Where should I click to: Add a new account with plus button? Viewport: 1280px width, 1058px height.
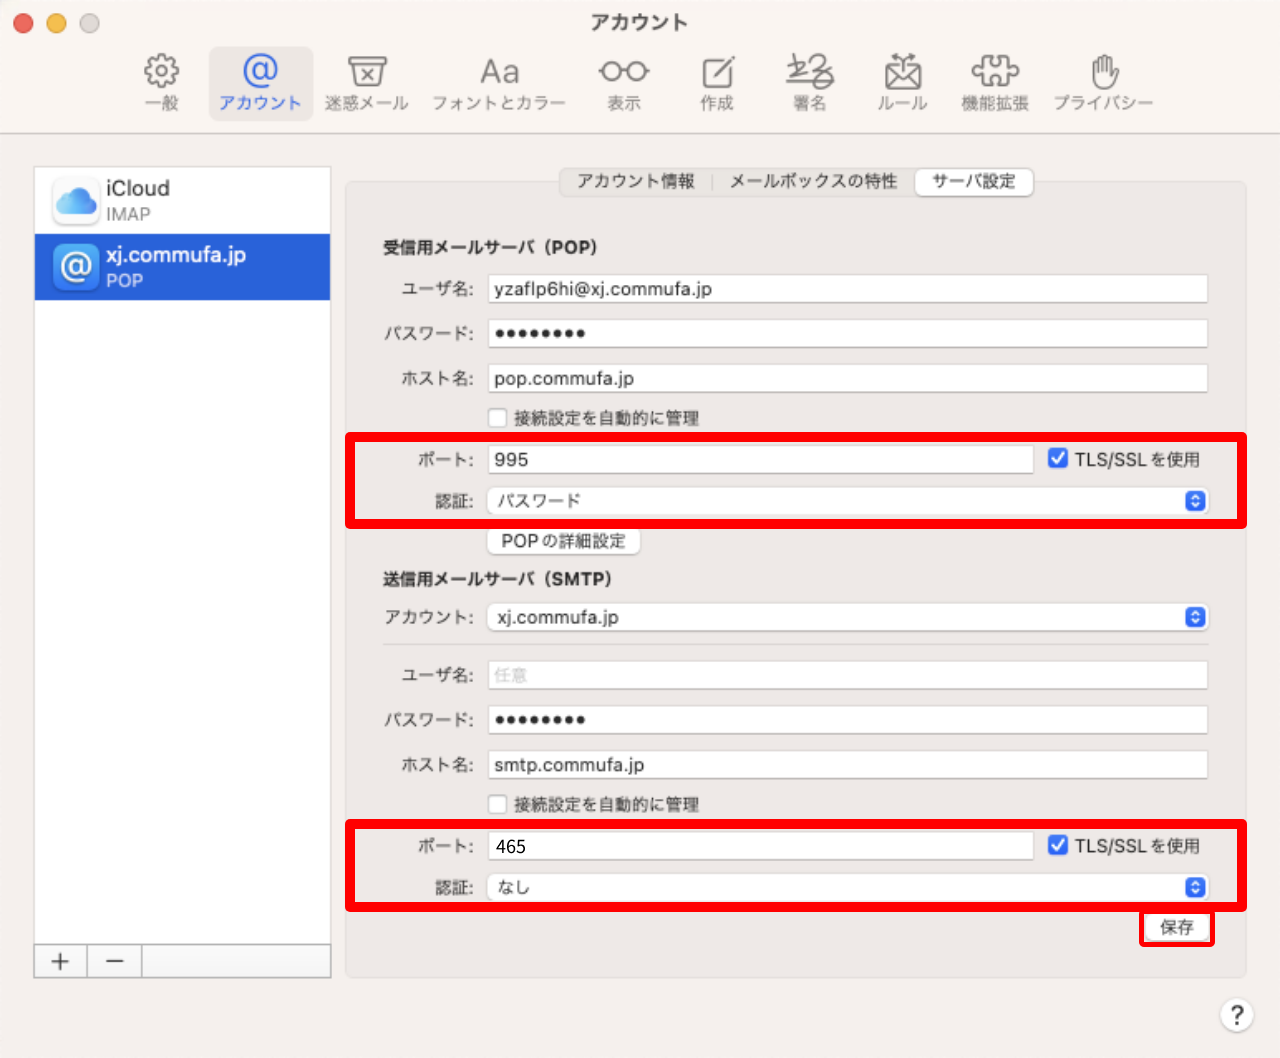61,962
